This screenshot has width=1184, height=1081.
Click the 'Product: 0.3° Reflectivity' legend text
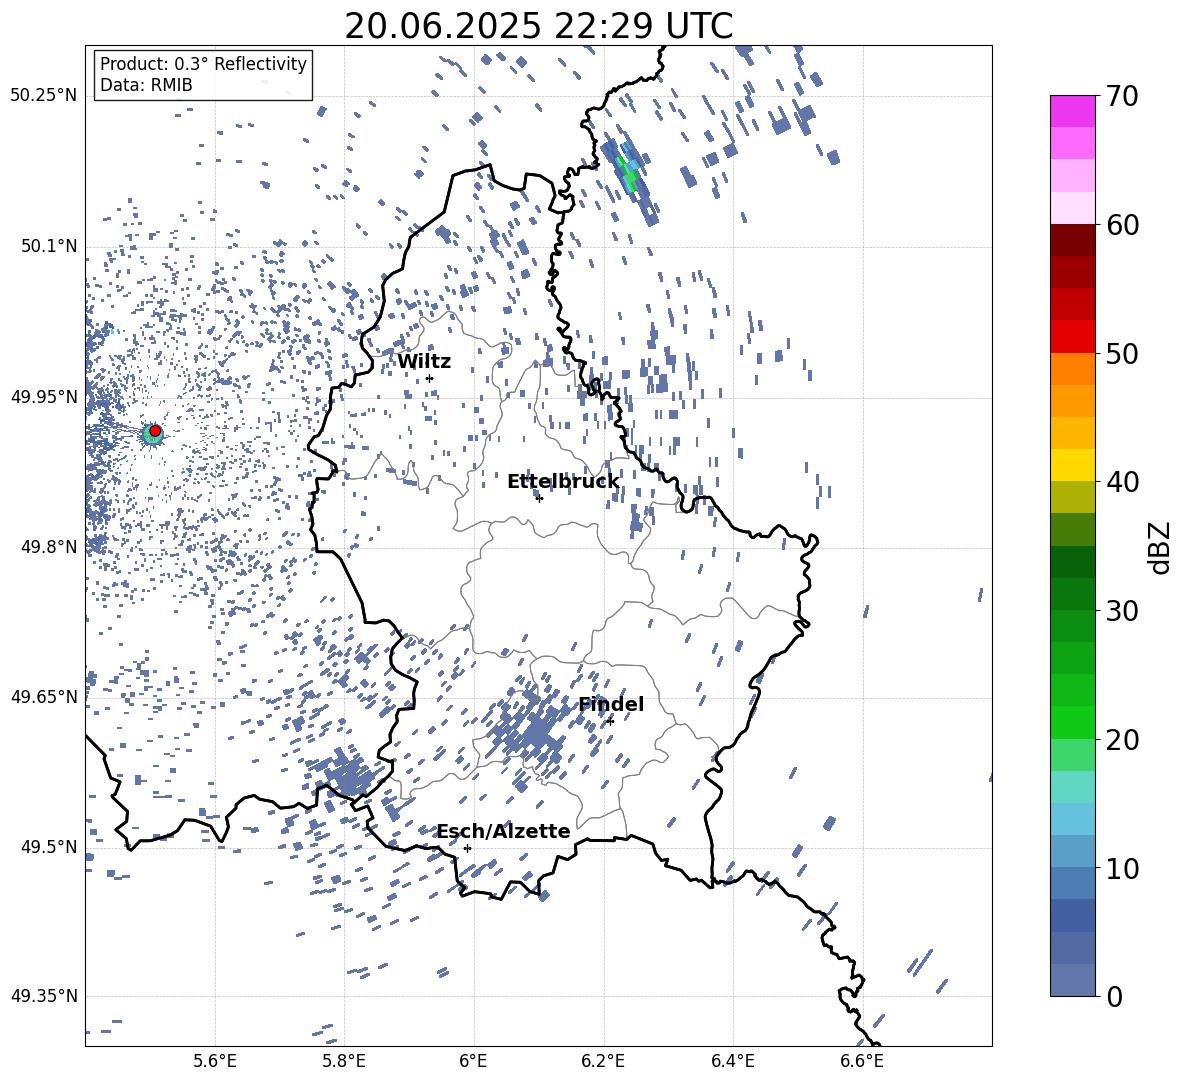point(203,64)
